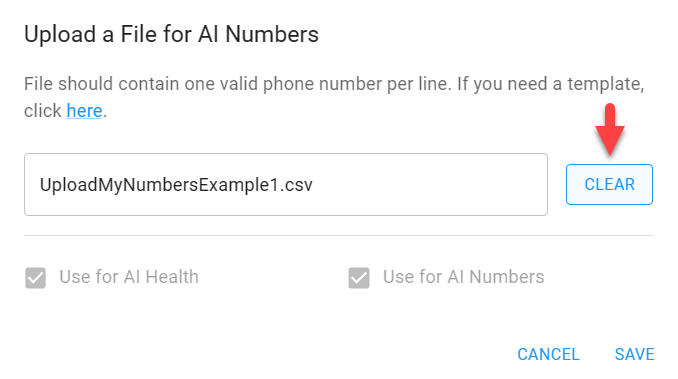678x379 pixels.
Task: Select the file name text UploadMyNumbersExample1.csv
Action: [x=176, y=185]
